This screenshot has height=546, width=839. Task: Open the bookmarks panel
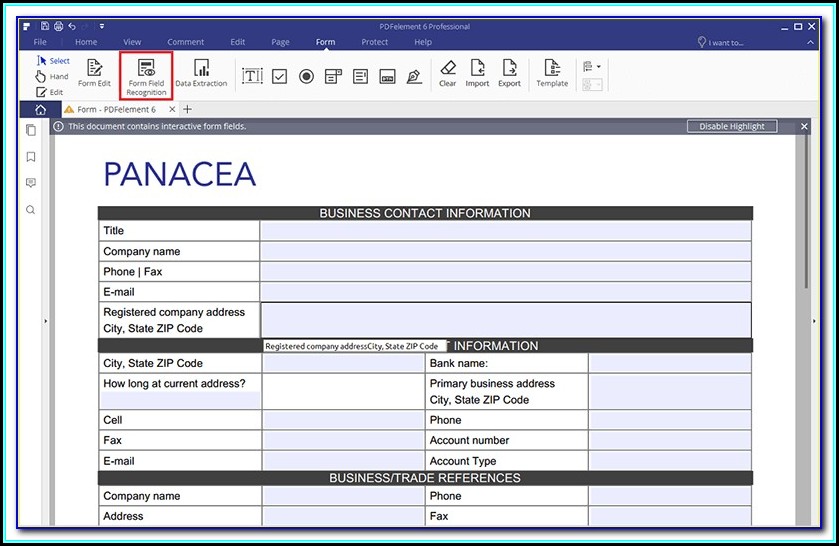[x=31, y=157]
